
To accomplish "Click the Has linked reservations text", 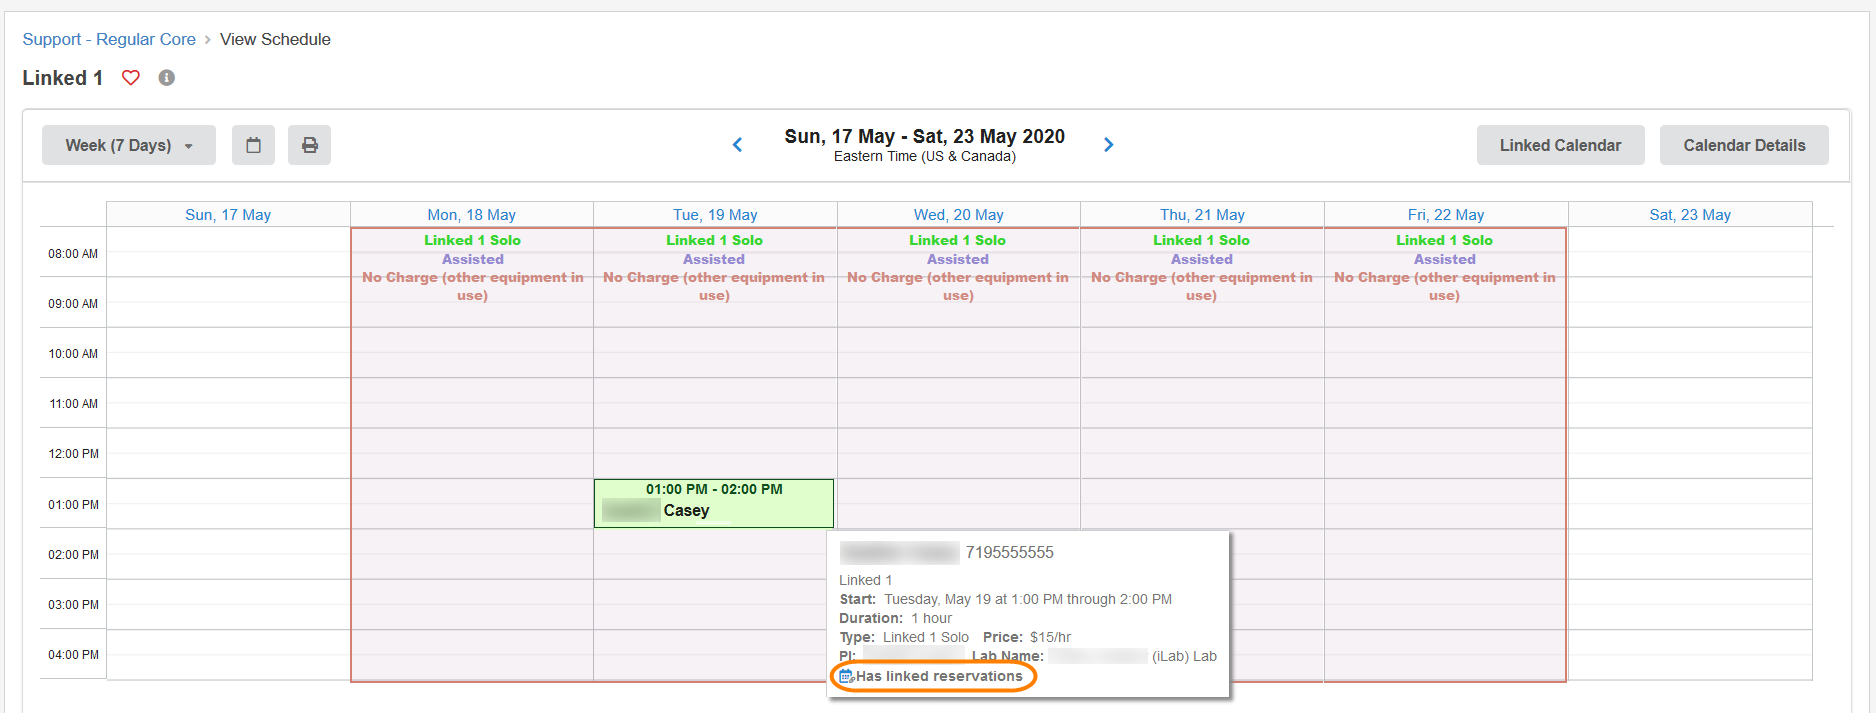I will click(x=939, y=677).
